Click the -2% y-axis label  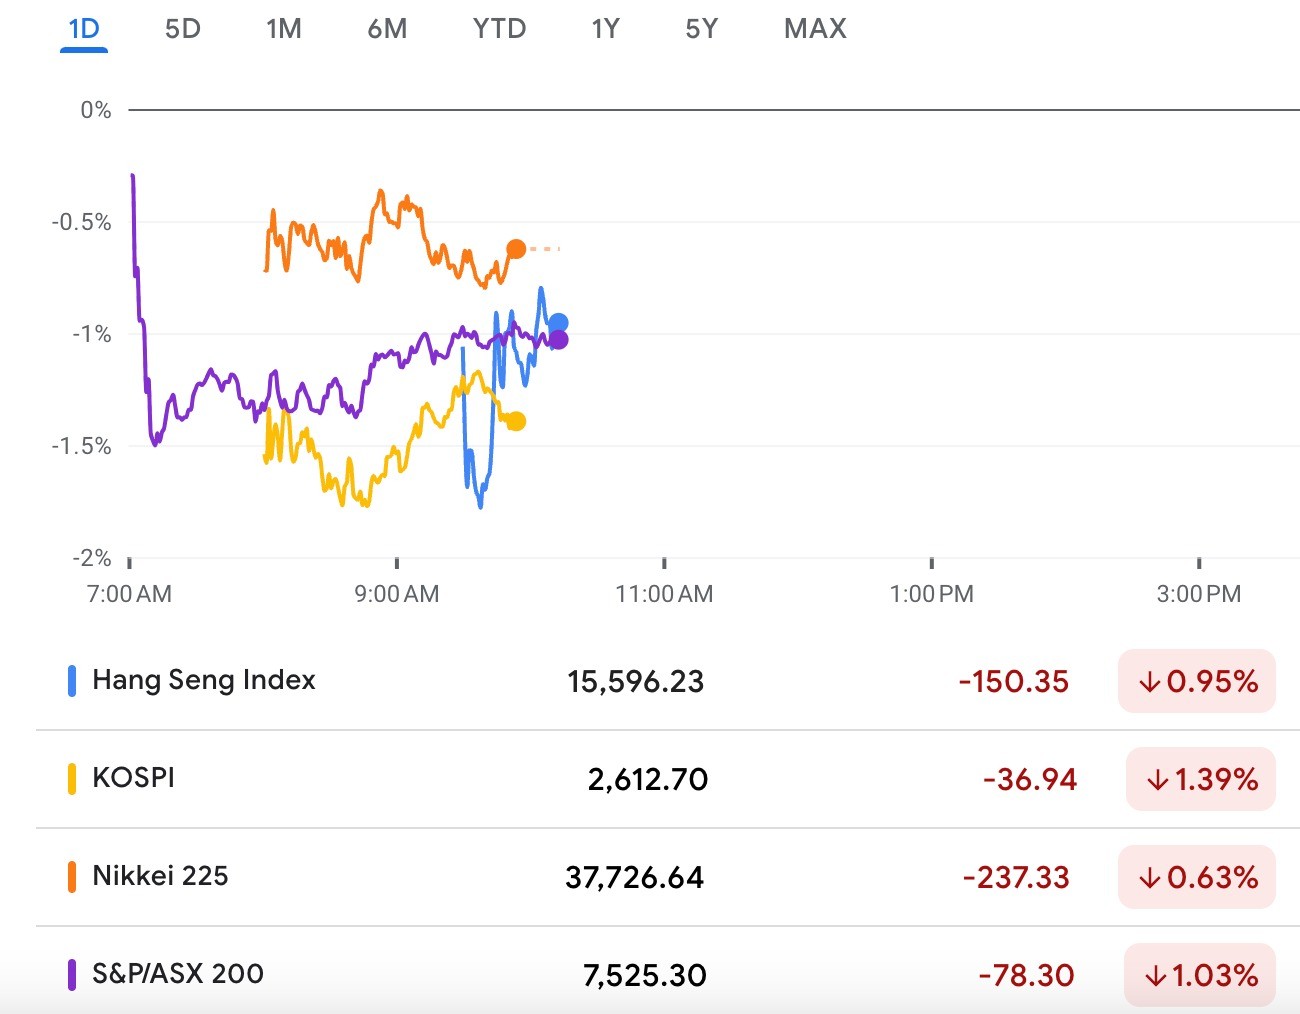pyautogui.click(x=91, y=558)
